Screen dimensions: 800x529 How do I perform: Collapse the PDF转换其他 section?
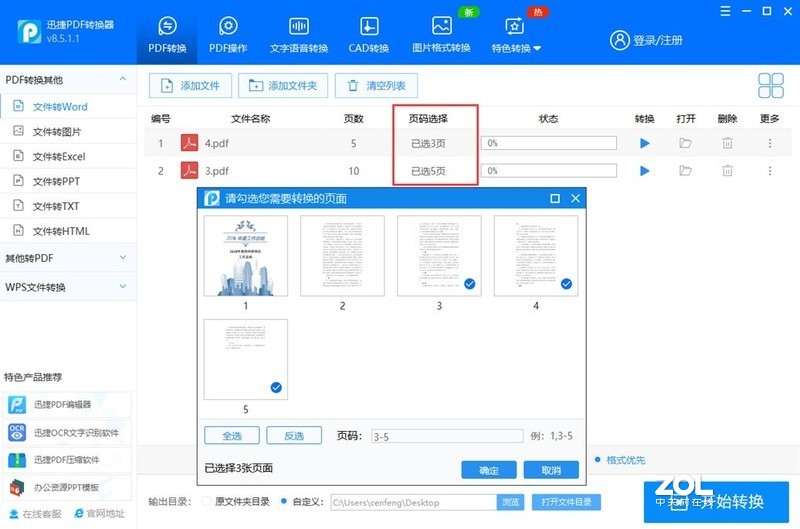tap(123, 79)
